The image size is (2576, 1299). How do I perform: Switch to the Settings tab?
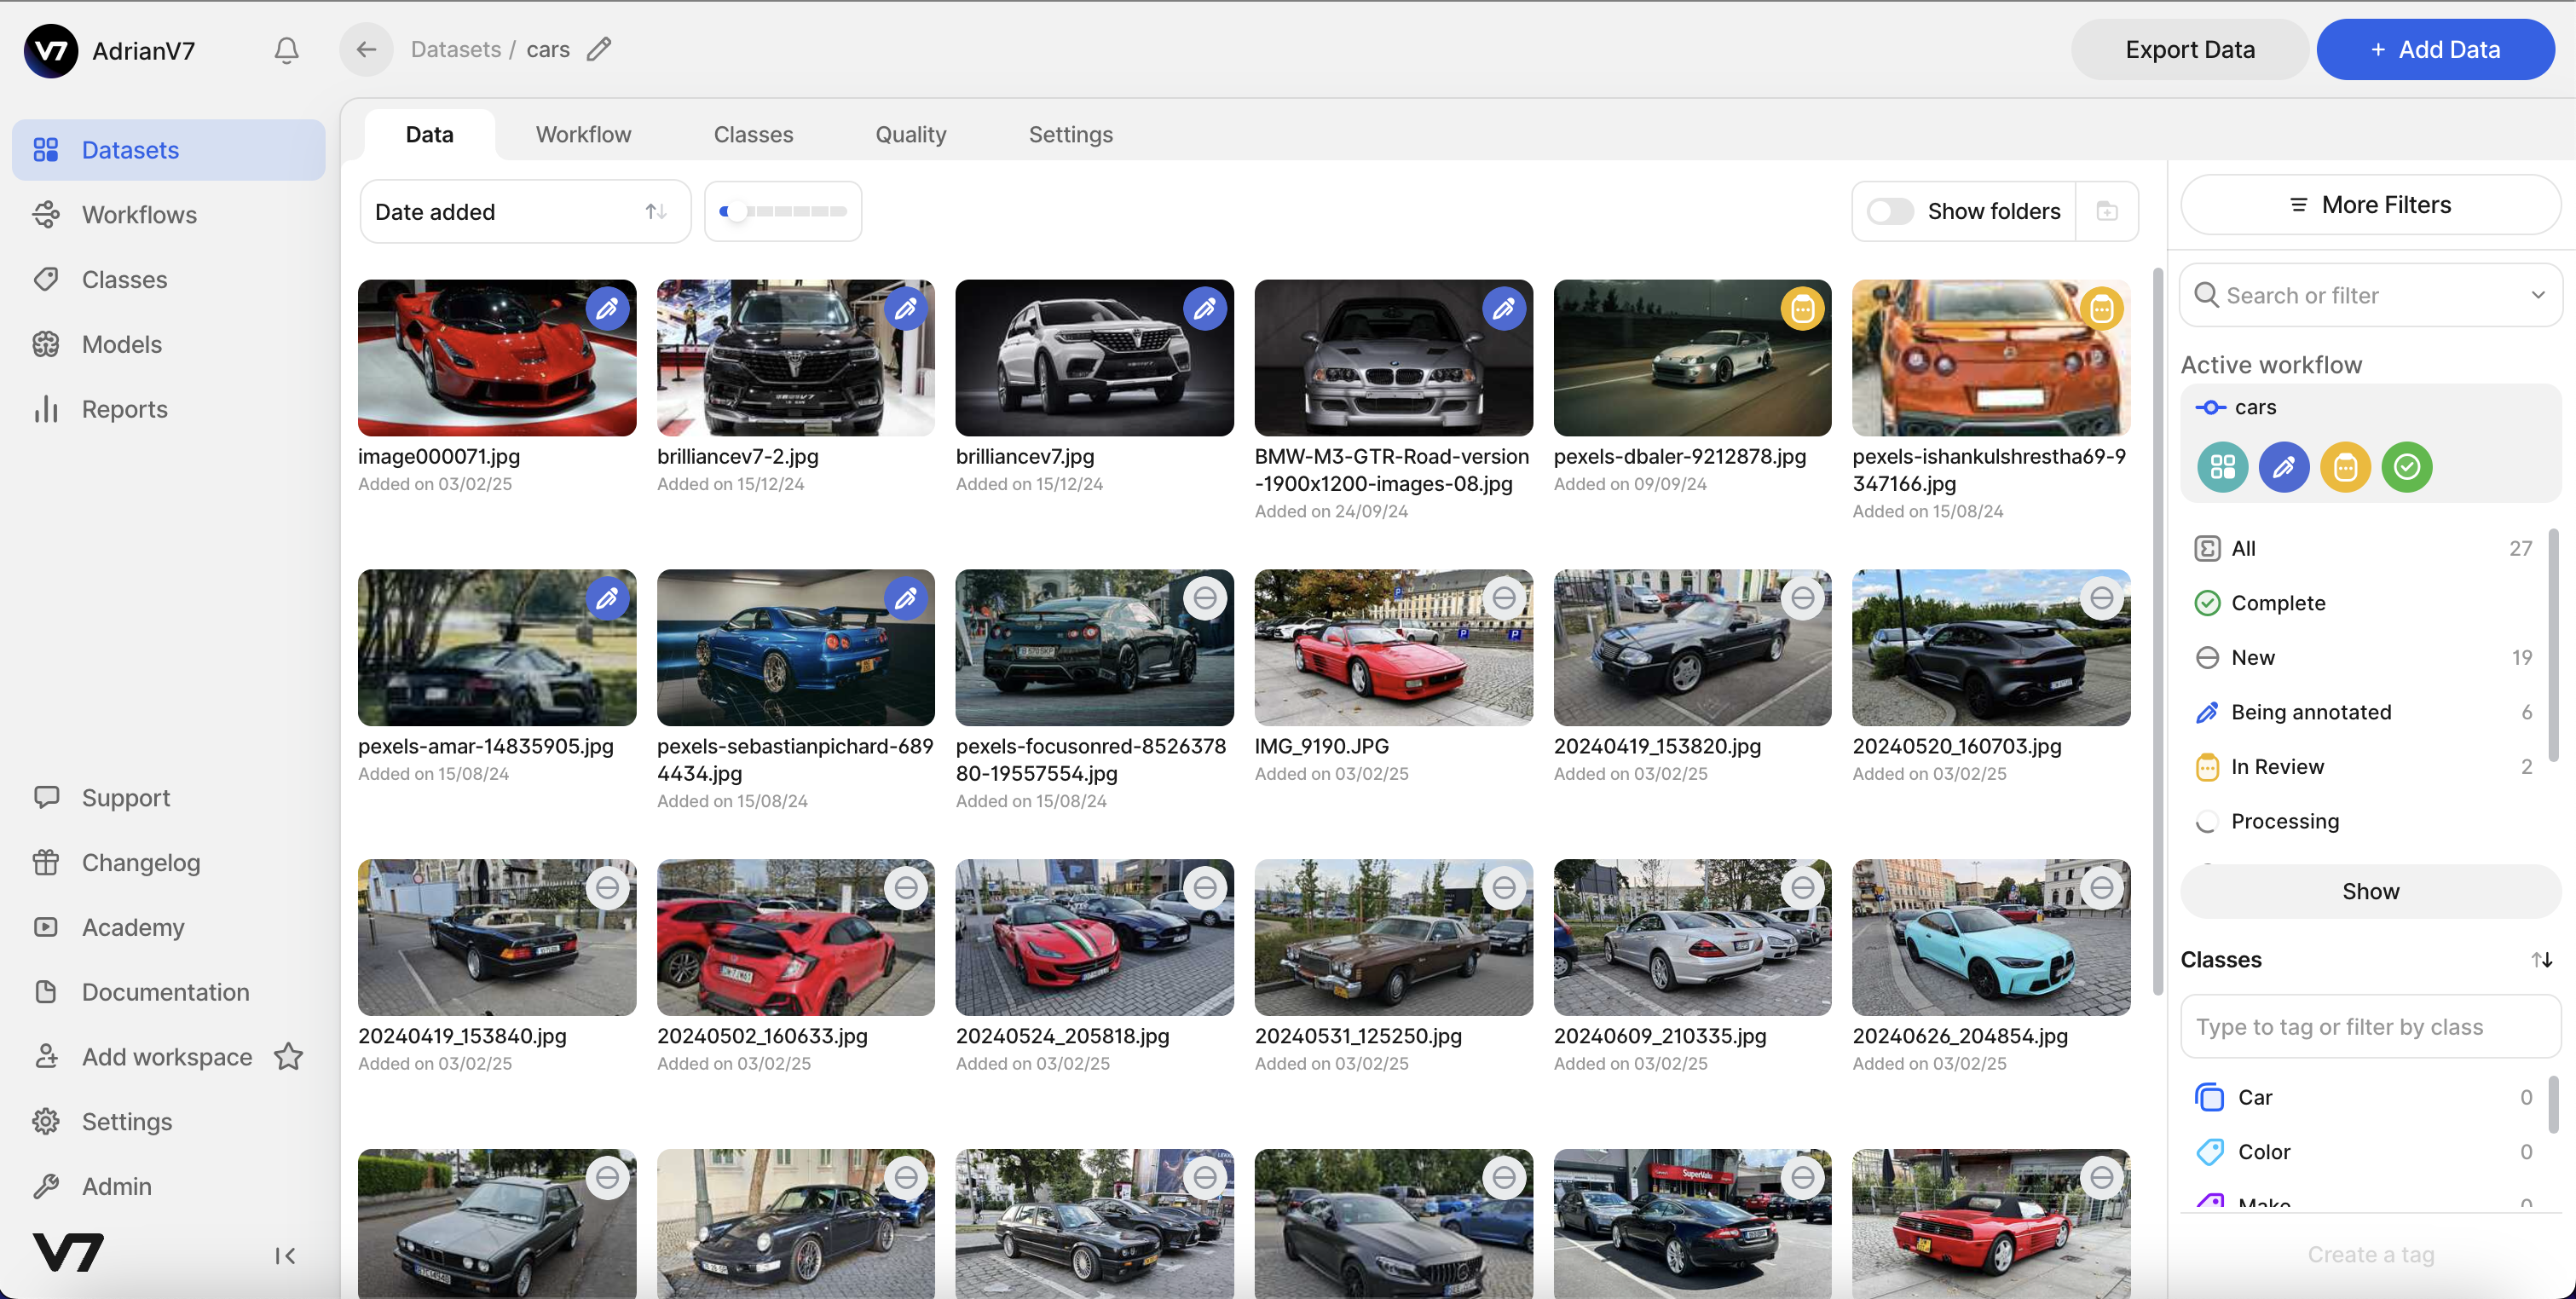1070,134
